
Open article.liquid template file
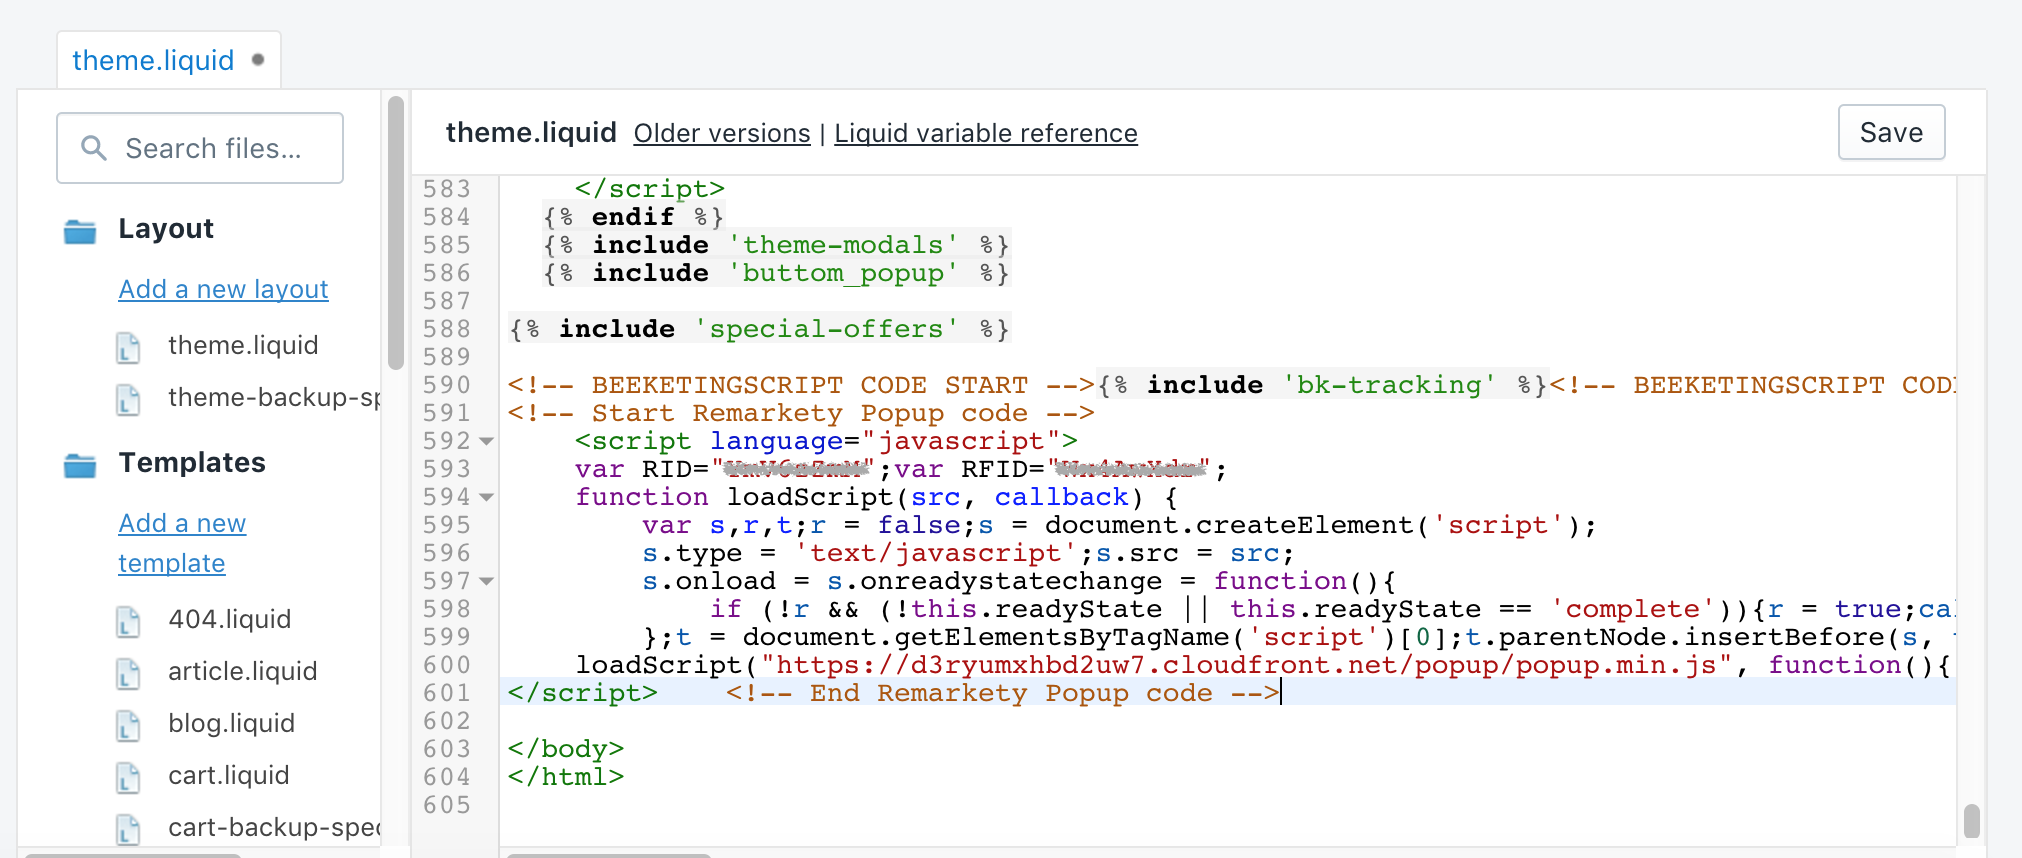click(243, 671)
